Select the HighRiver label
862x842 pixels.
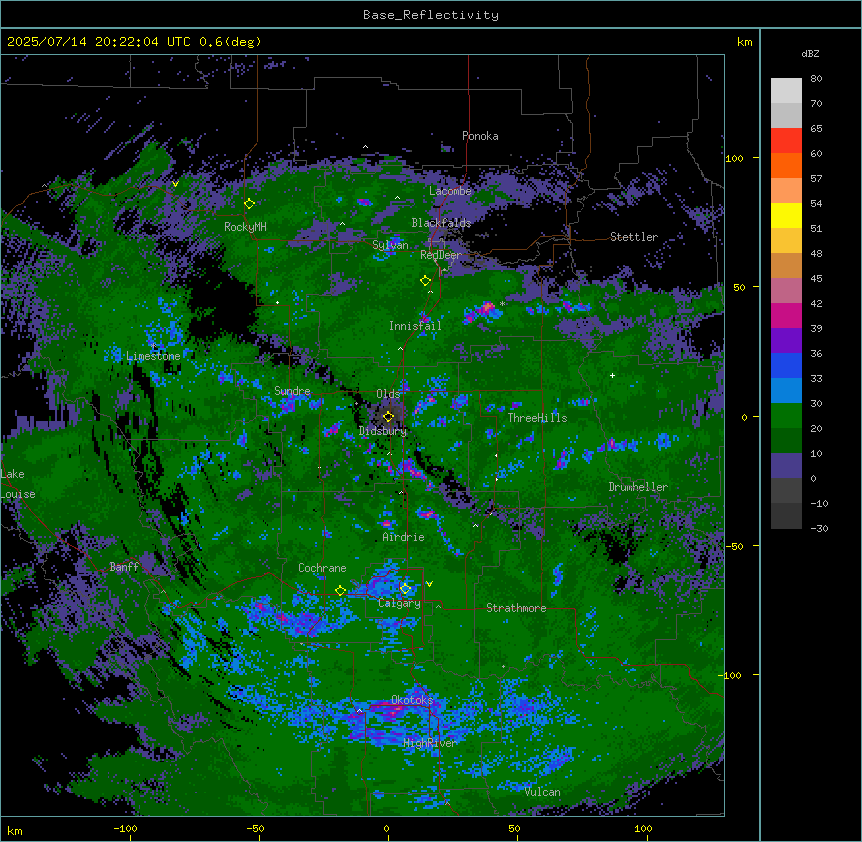[429, 743]
